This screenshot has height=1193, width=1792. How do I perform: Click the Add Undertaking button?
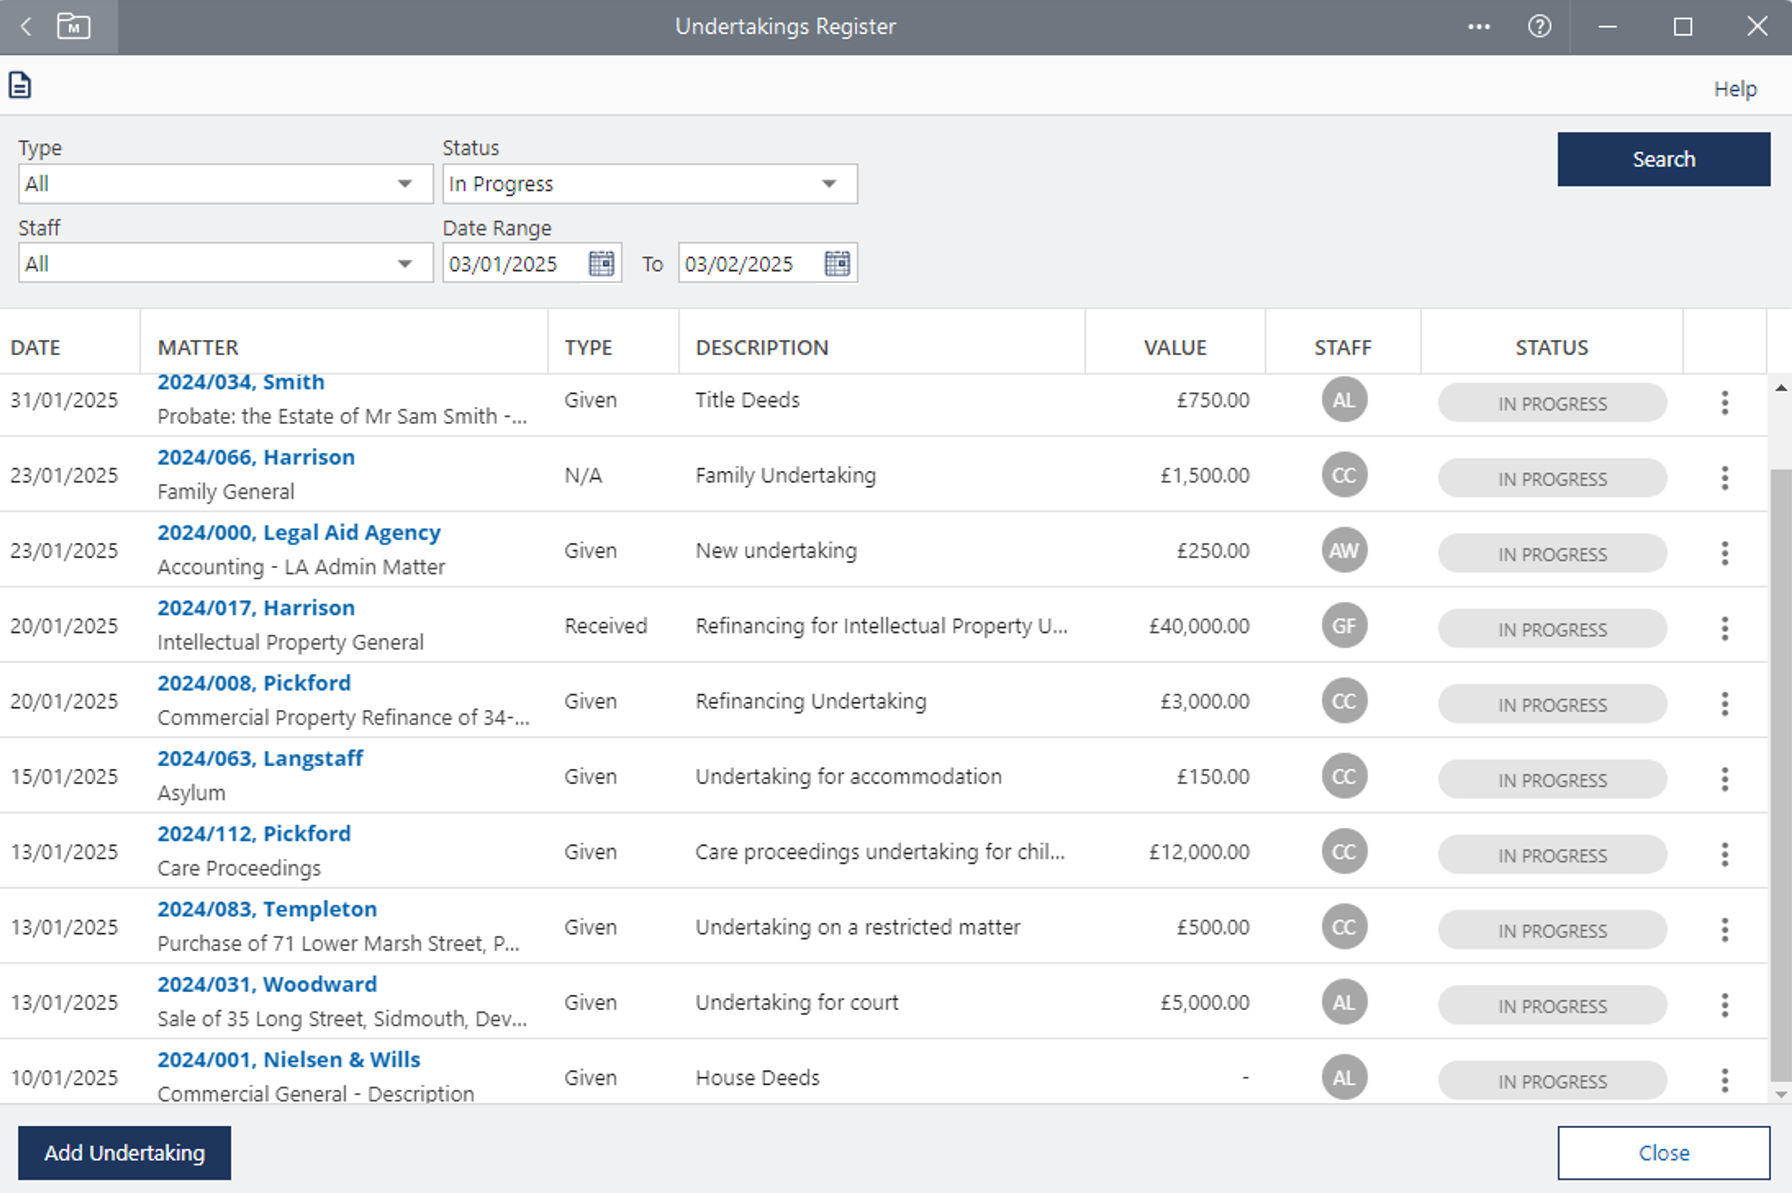(124, 1153)
